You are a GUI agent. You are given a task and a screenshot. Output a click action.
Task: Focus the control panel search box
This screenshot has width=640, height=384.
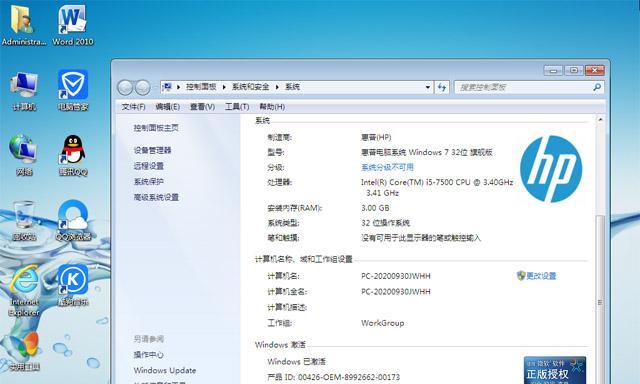(x=524, y=87)
